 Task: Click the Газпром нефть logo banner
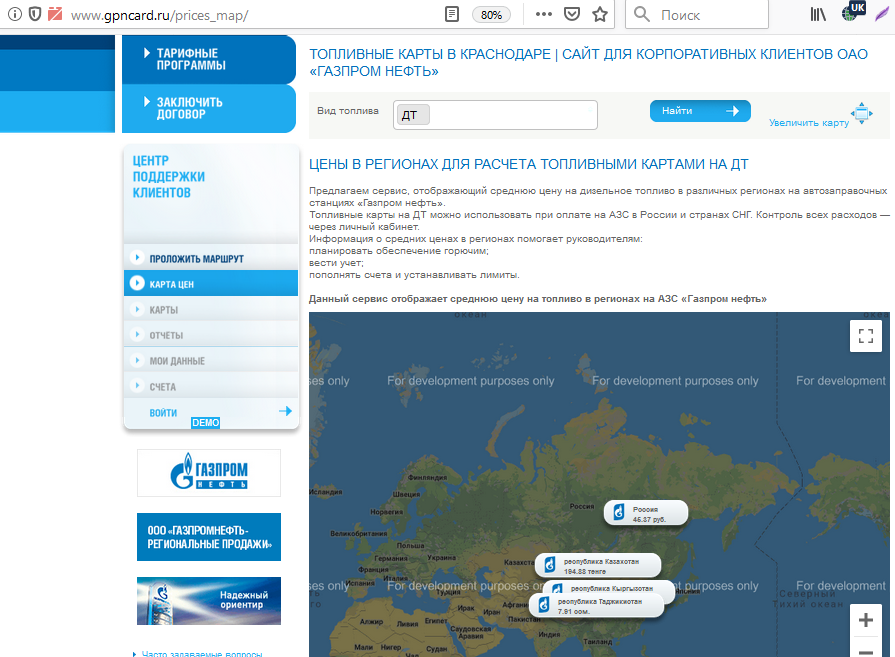(209, 473)
